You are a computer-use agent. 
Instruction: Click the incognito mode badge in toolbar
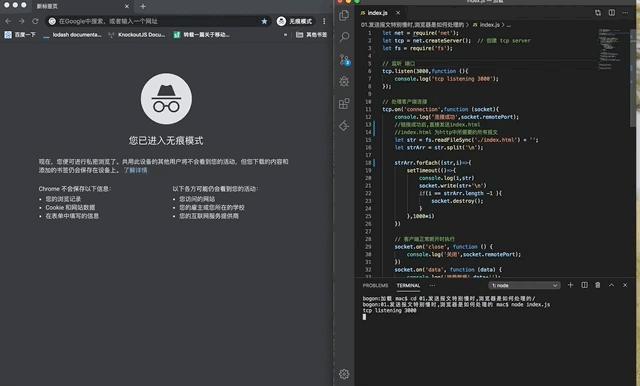294,21
